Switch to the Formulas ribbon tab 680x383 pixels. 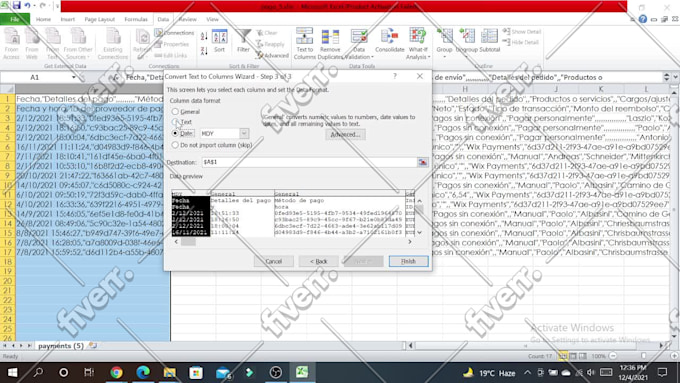(x=136, y=19)
